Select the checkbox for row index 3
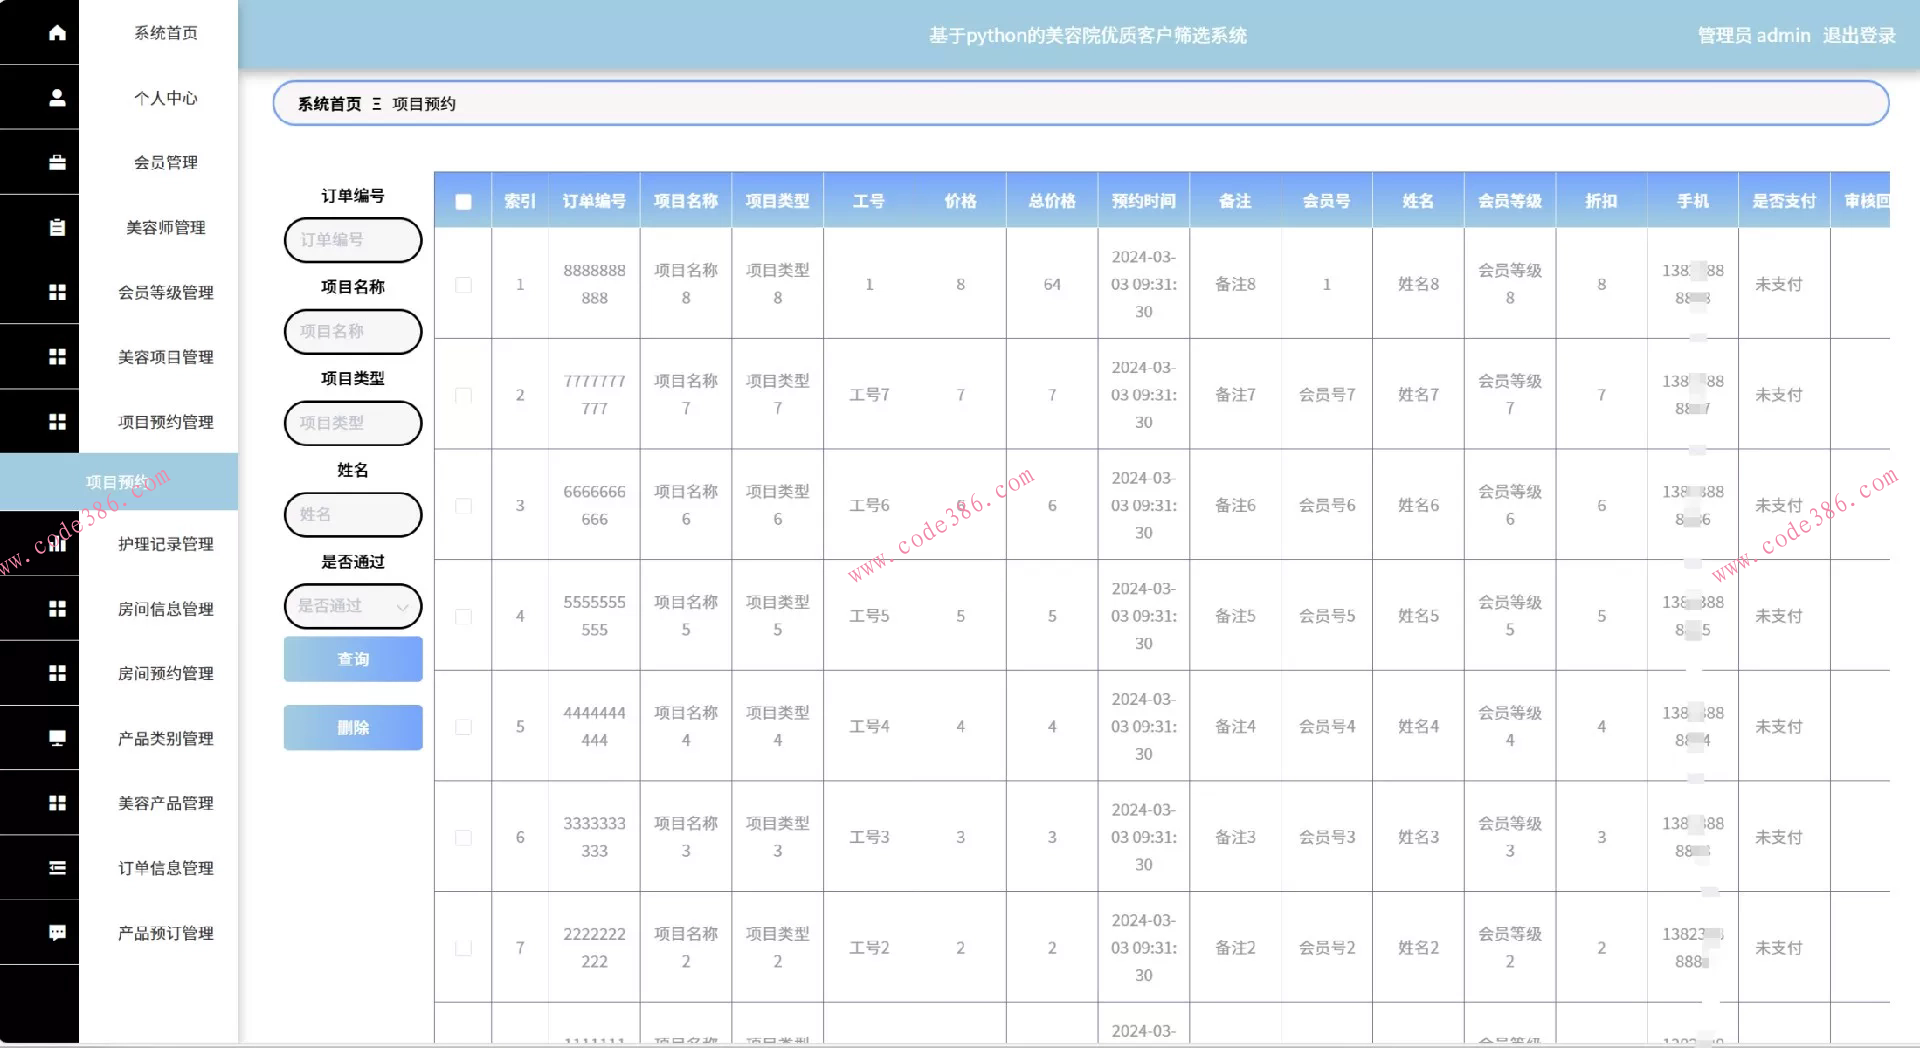The image size is (1920, 1048). [463, 506]
